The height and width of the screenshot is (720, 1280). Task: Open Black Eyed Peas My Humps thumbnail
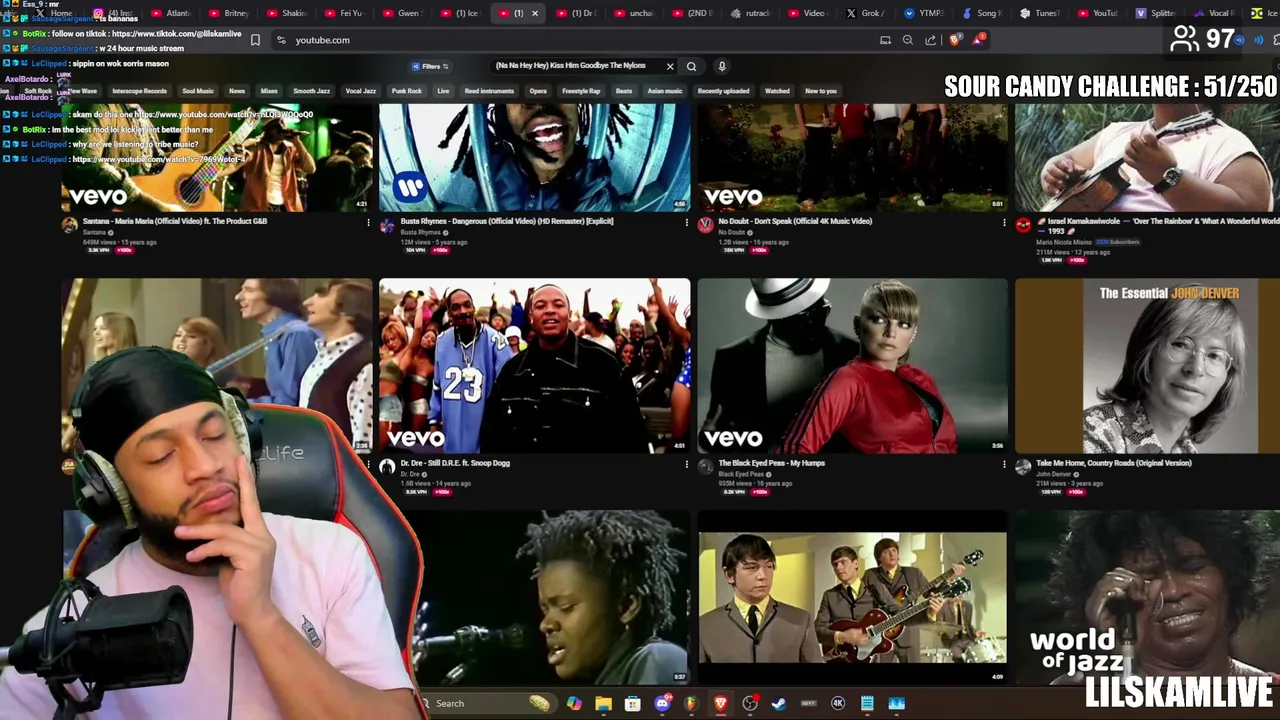pos(852,365)
